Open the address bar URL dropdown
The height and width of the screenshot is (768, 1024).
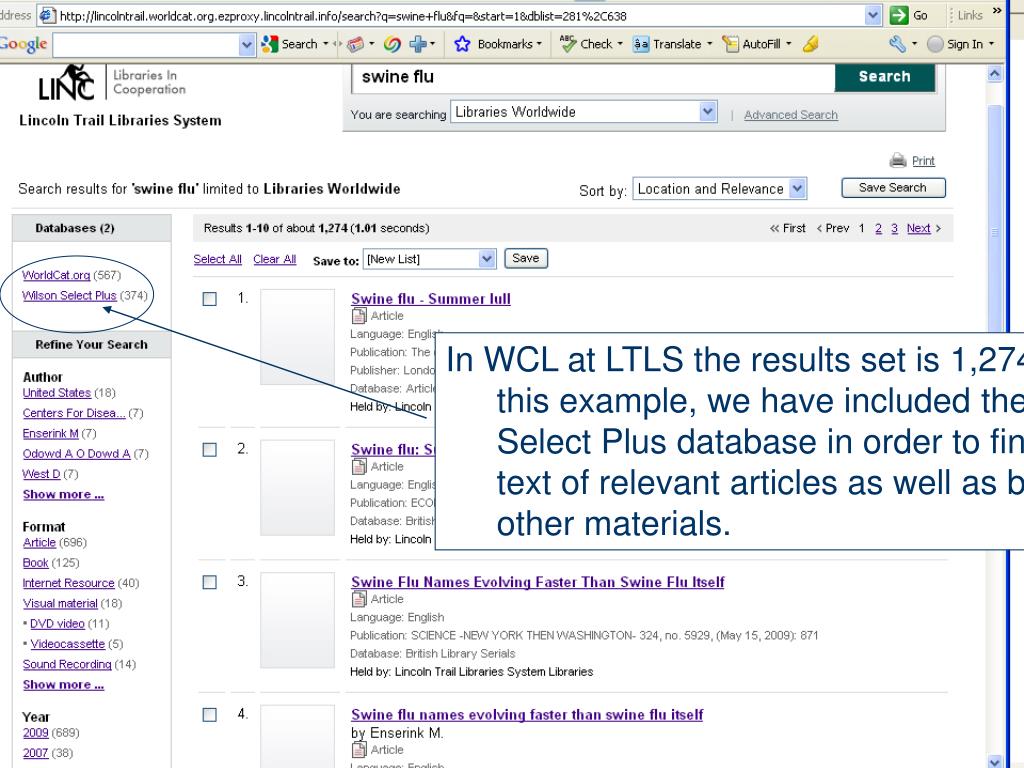click(873, 16)
